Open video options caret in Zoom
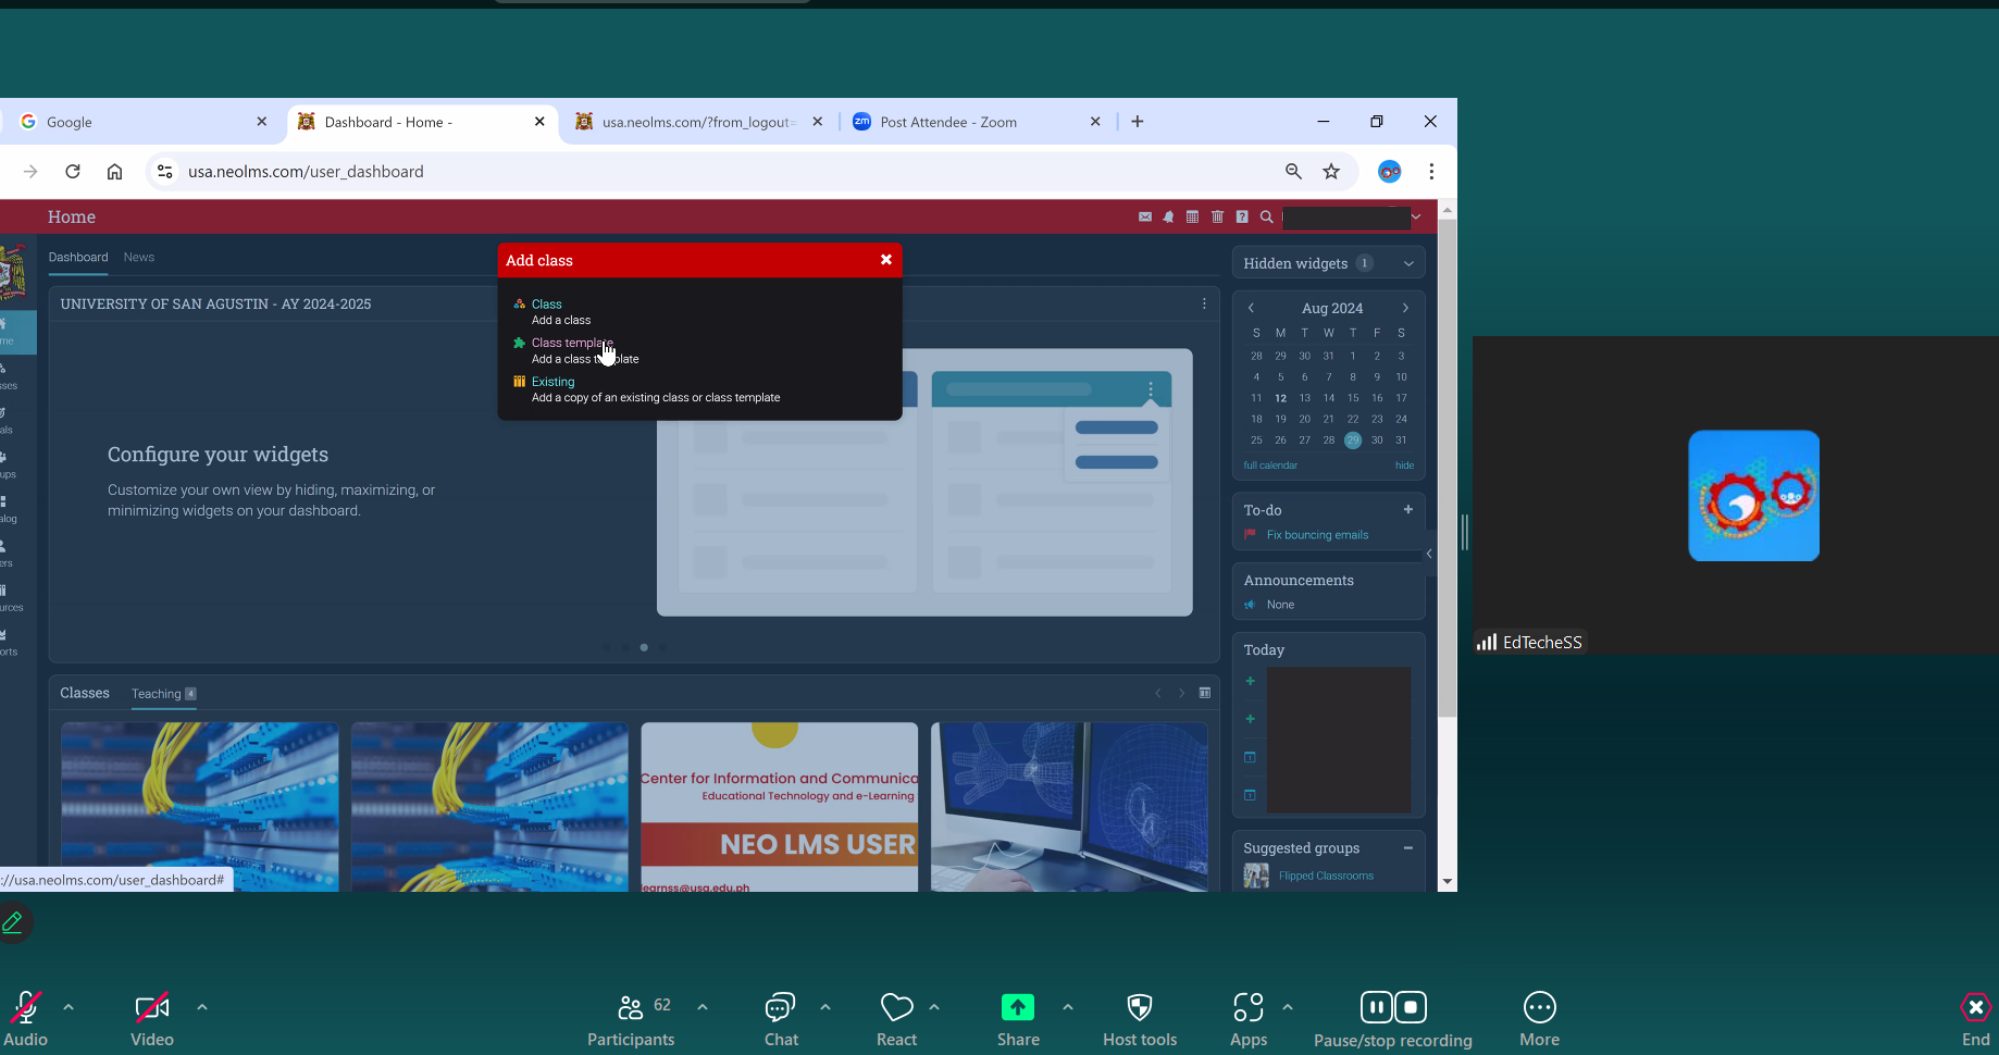The image size is (1999, 1055). pos(202,1007)
